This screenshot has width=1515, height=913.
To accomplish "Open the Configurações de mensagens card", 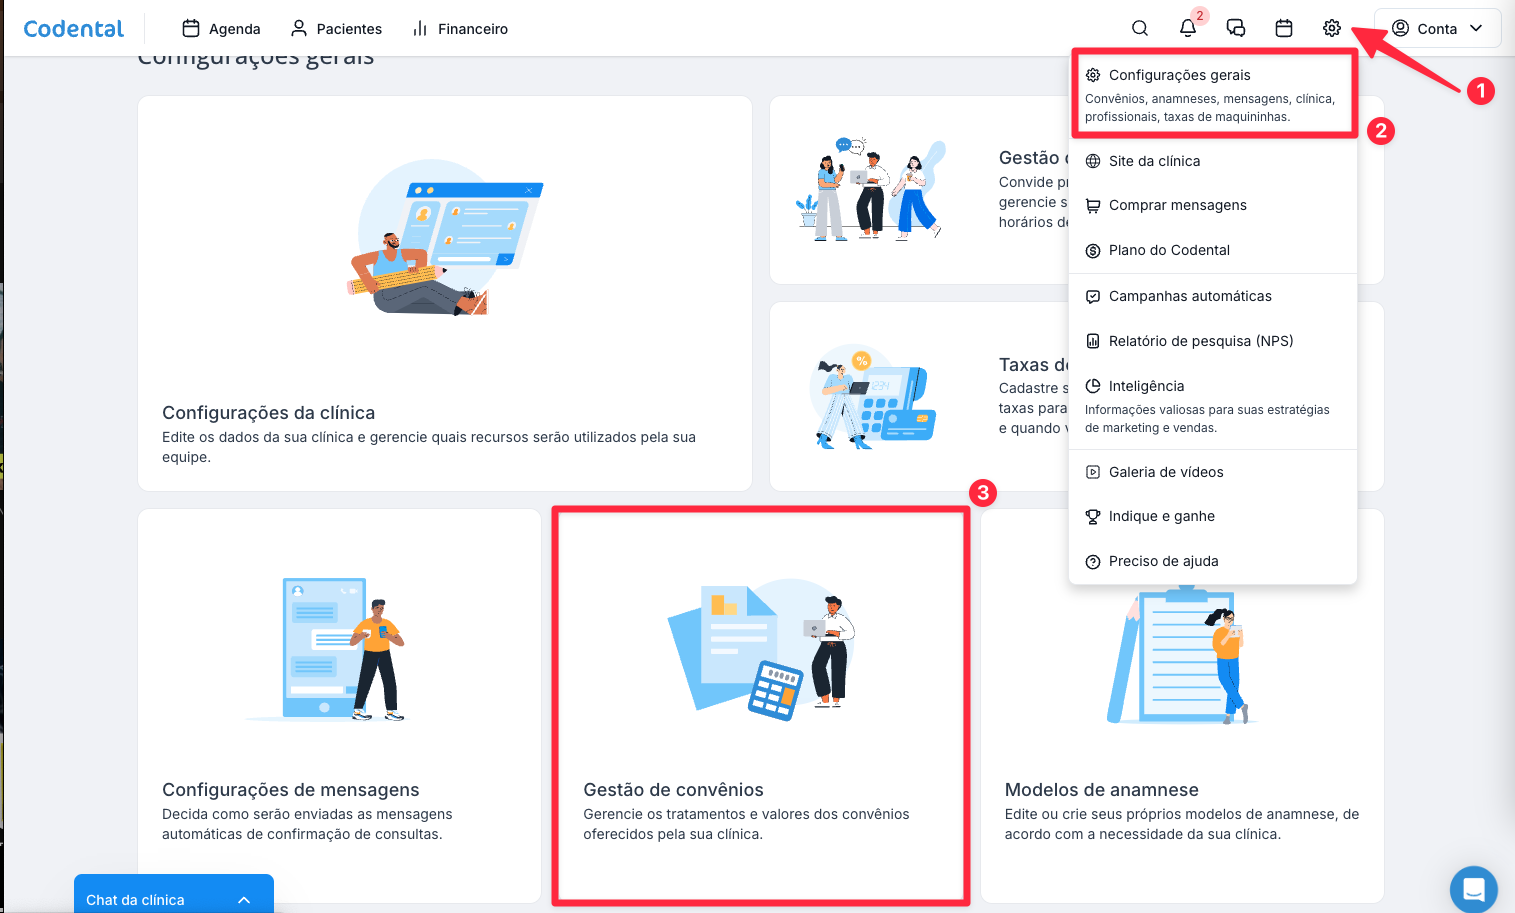I will tap(339, 706).
